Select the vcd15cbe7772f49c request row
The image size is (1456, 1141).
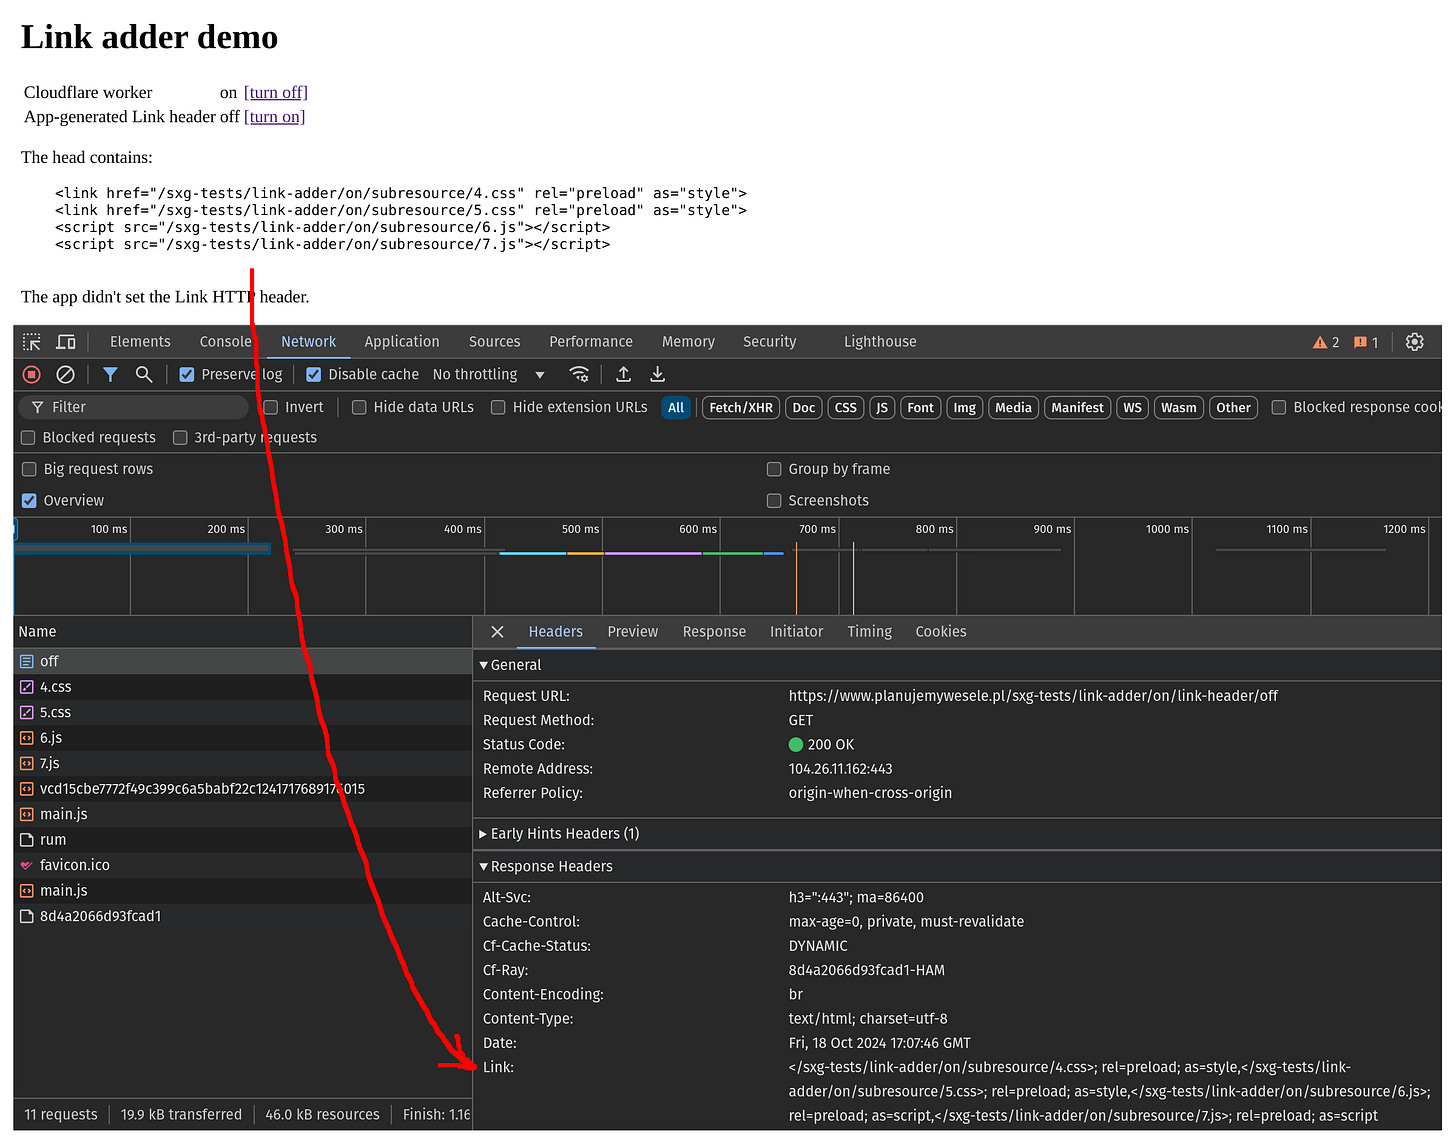point(243,789)
